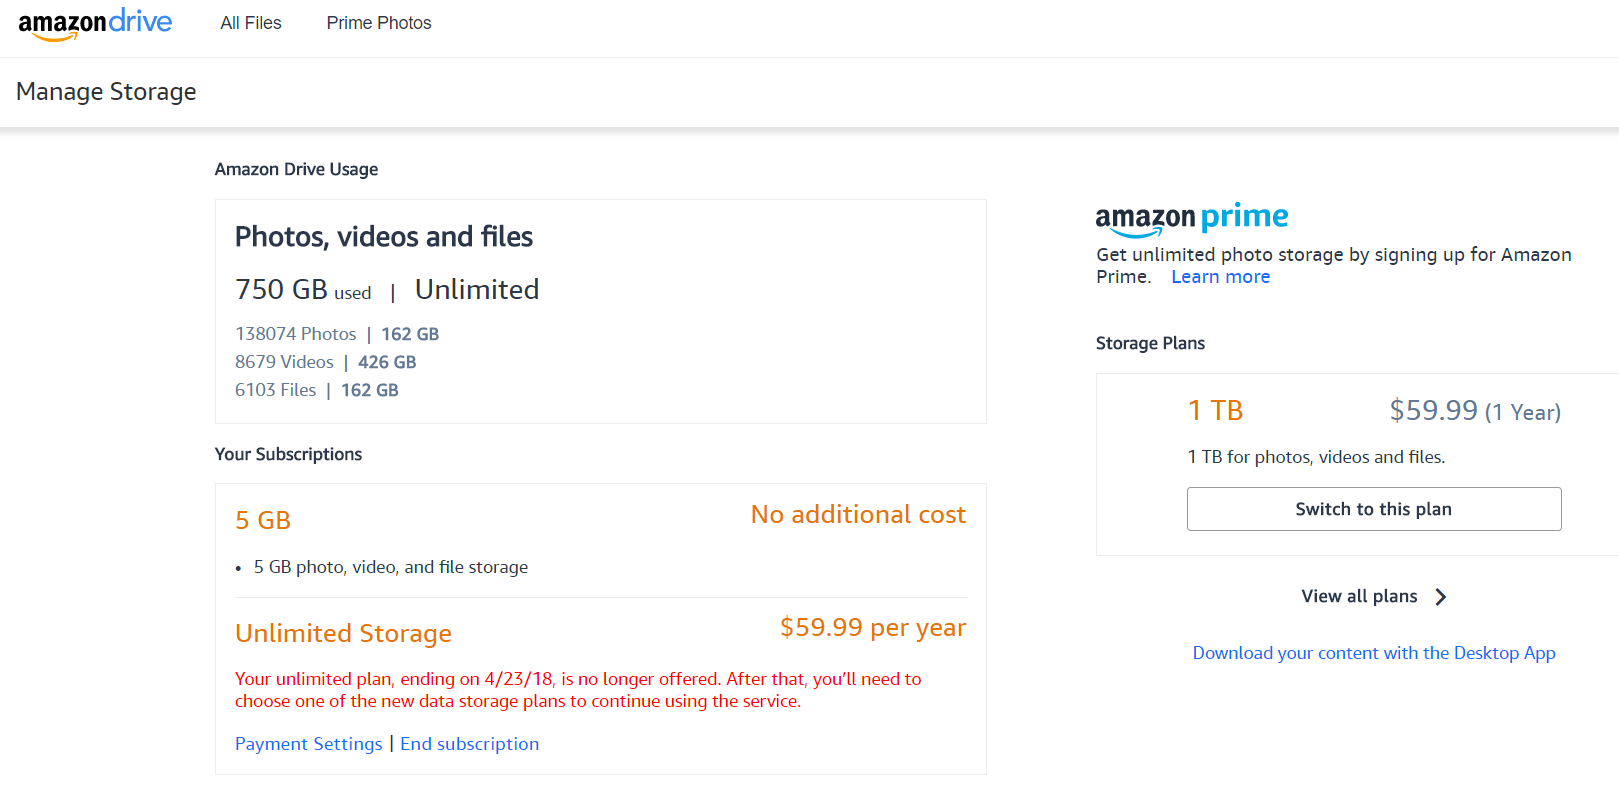Click End subscription link
The height and width of the screenshot is (792, 1619).
469,744
